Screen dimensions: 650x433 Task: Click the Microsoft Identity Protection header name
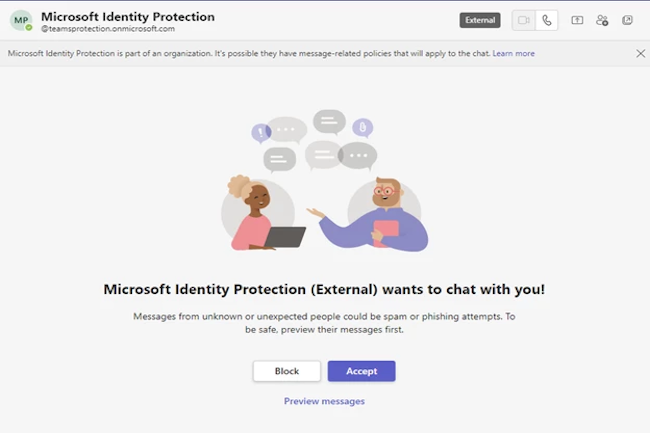pyautogui.click(x=128, y=16)
